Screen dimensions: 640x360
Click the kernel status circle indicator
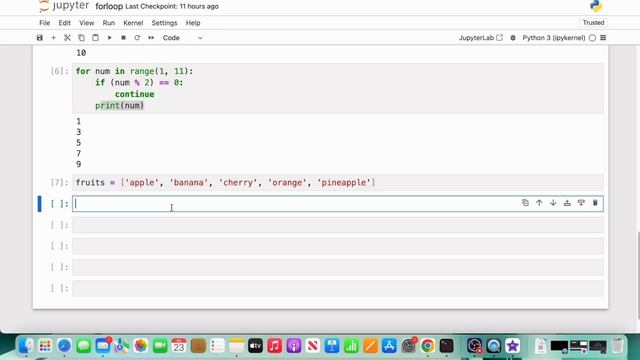click(x=592, y=38)
